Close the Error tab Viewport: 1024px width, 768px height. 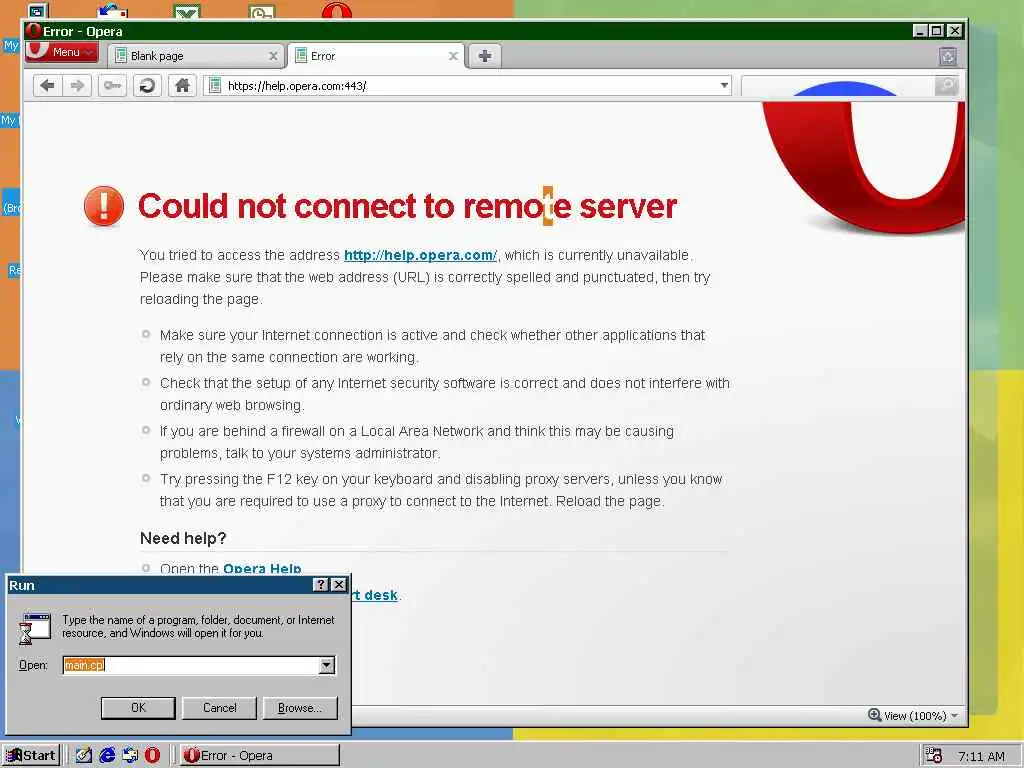(x=453, y=56)
